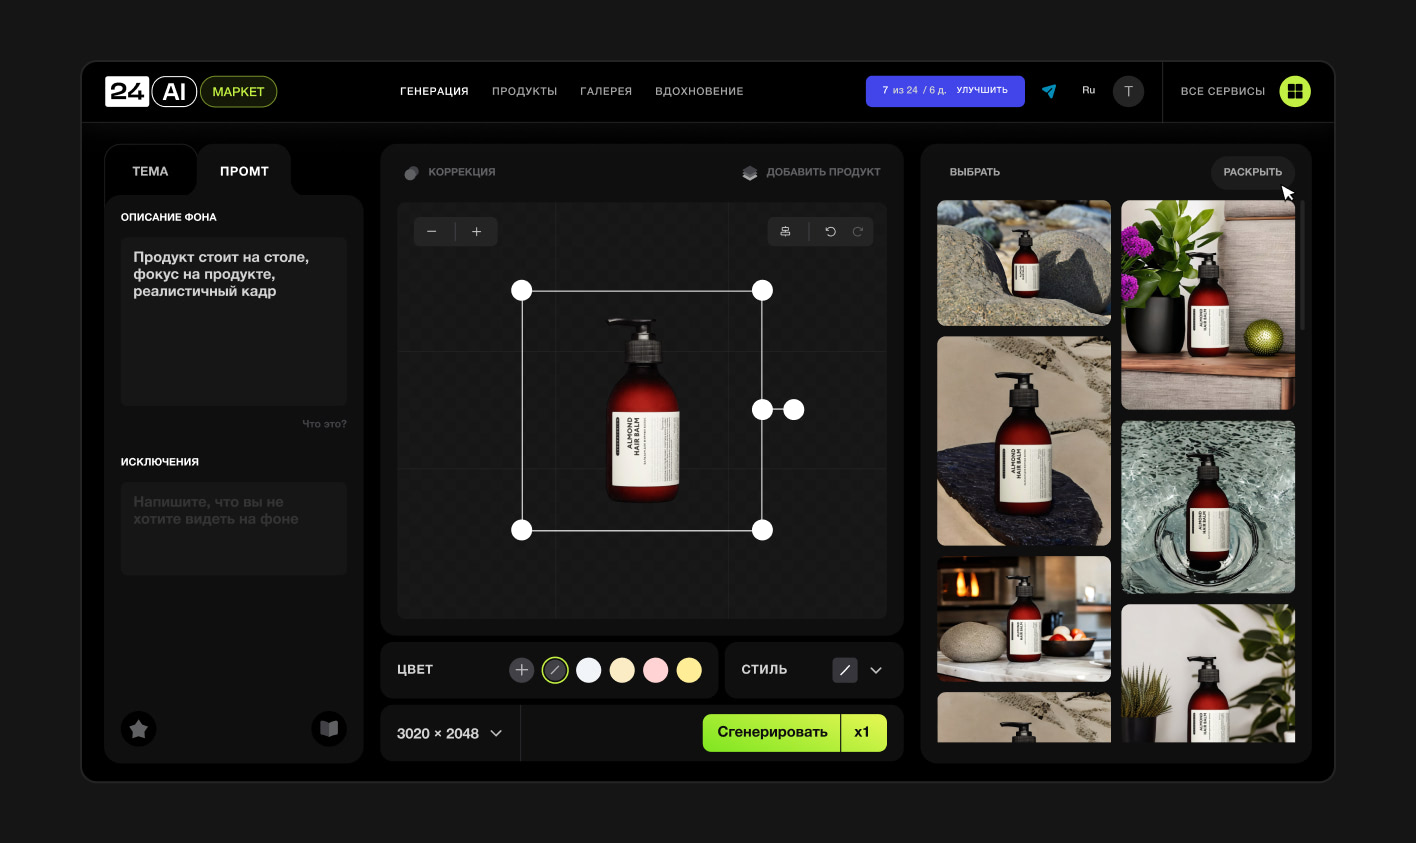Select the pink color swatch
The height and width of the screenshot is (843, 1416).
point(656,670)
